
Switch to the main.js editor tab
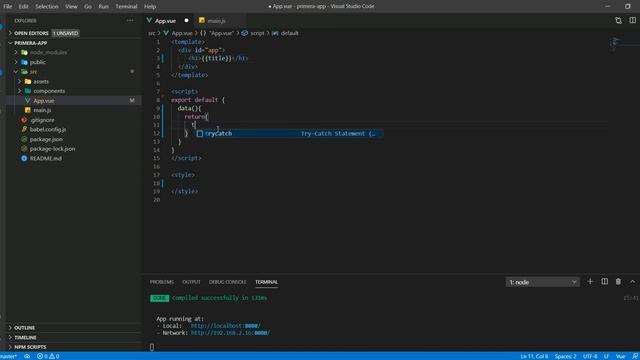pos(216,20)
